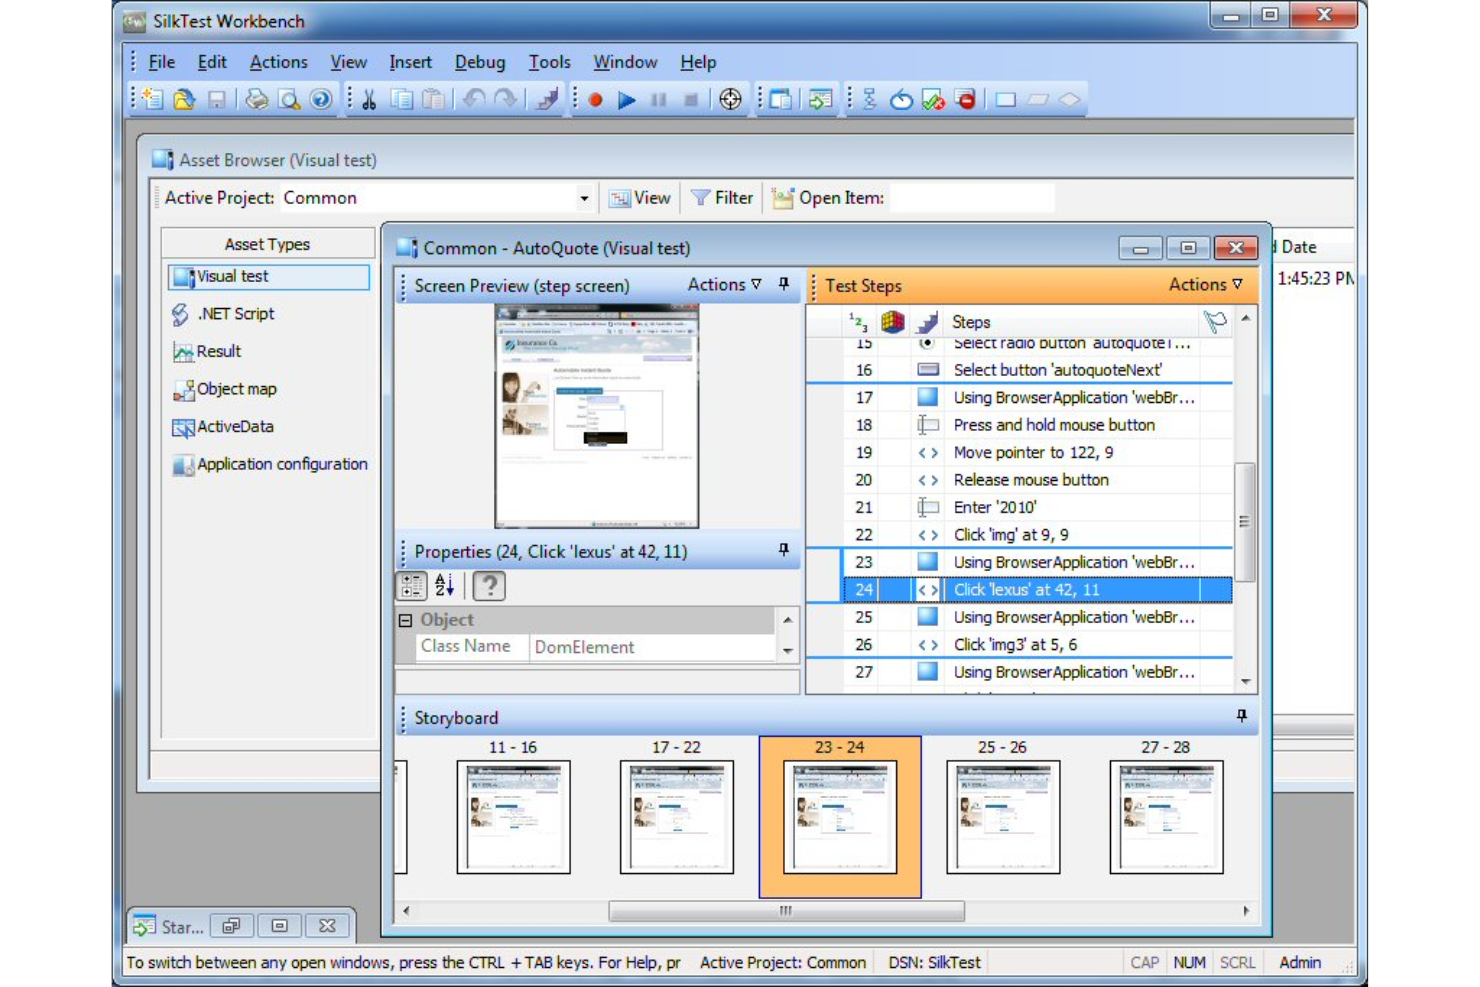Open the Active Project dropdown
This screenshot has height=987, width=1480.
pyautogui.click(x=585, y=198)
